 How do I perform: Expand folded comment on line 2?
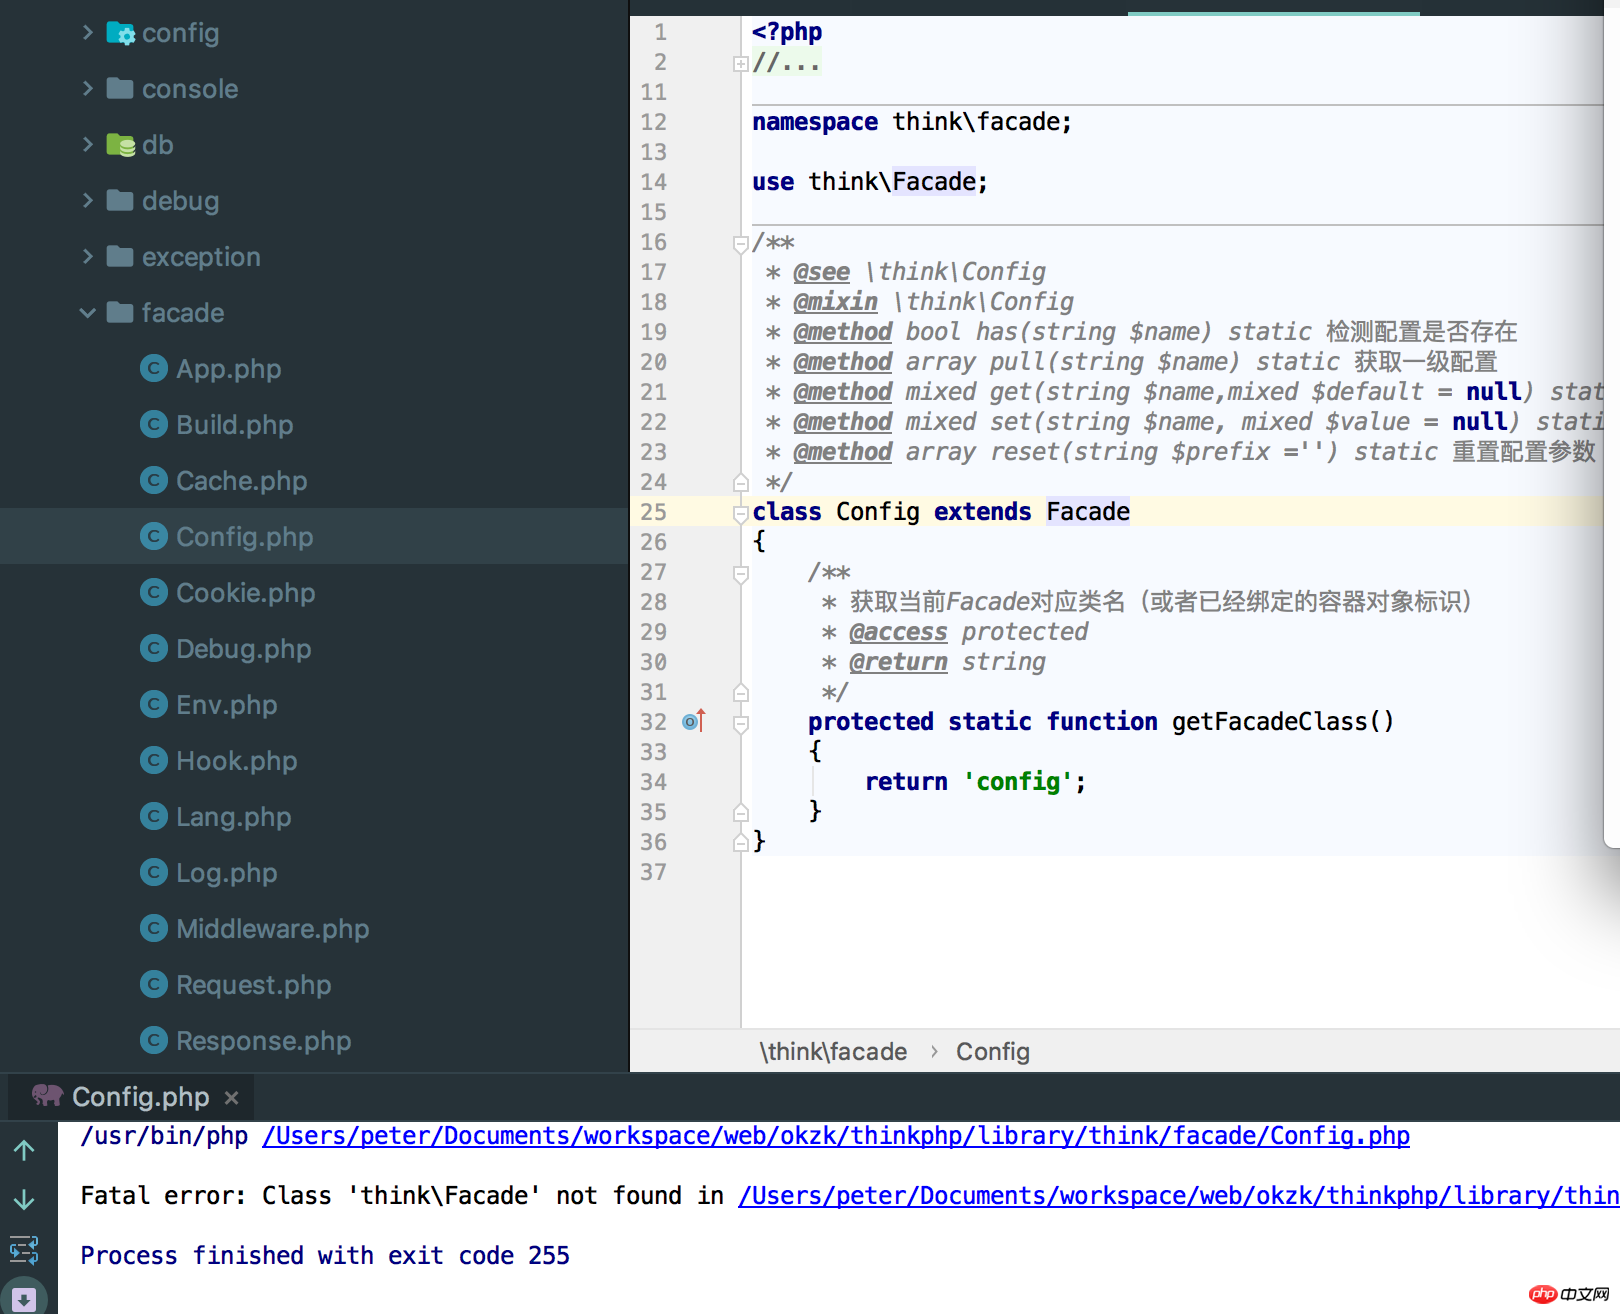click(x=740, y=63)
